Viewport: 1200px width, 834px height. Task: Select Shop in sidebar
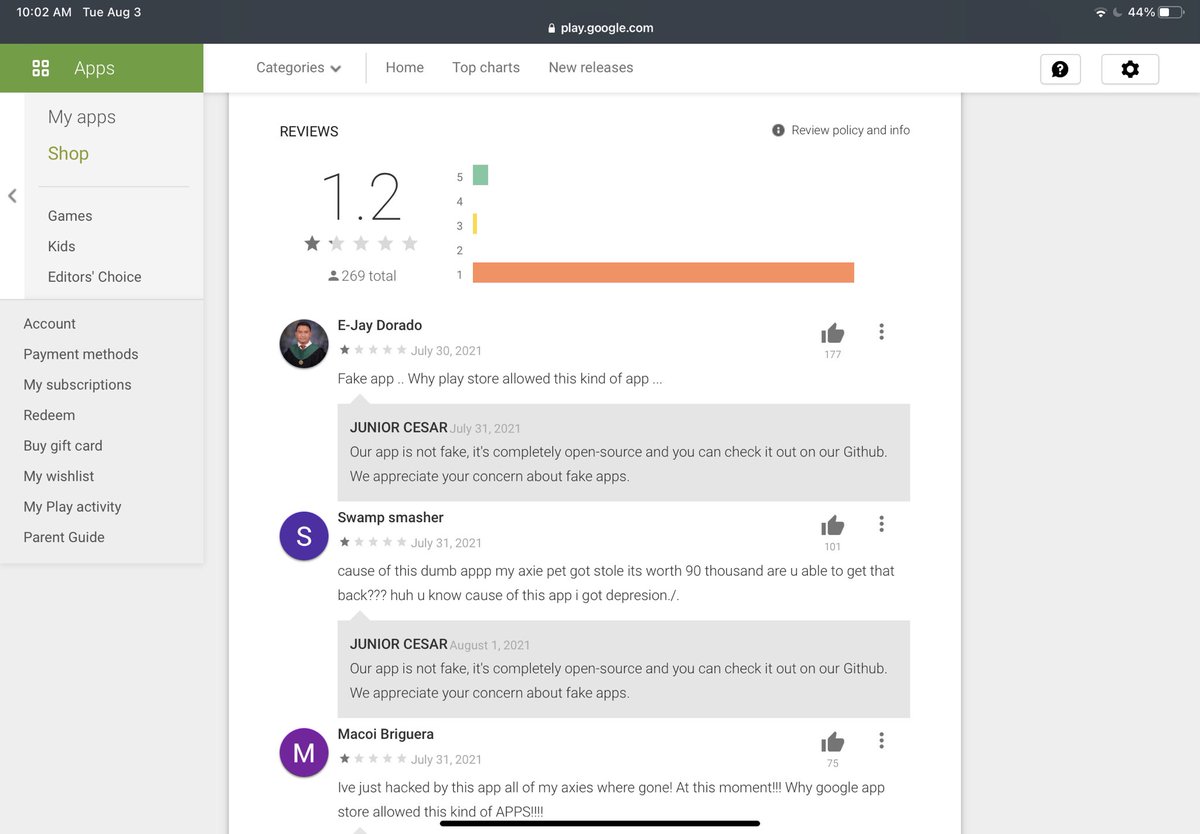[68, 153]
